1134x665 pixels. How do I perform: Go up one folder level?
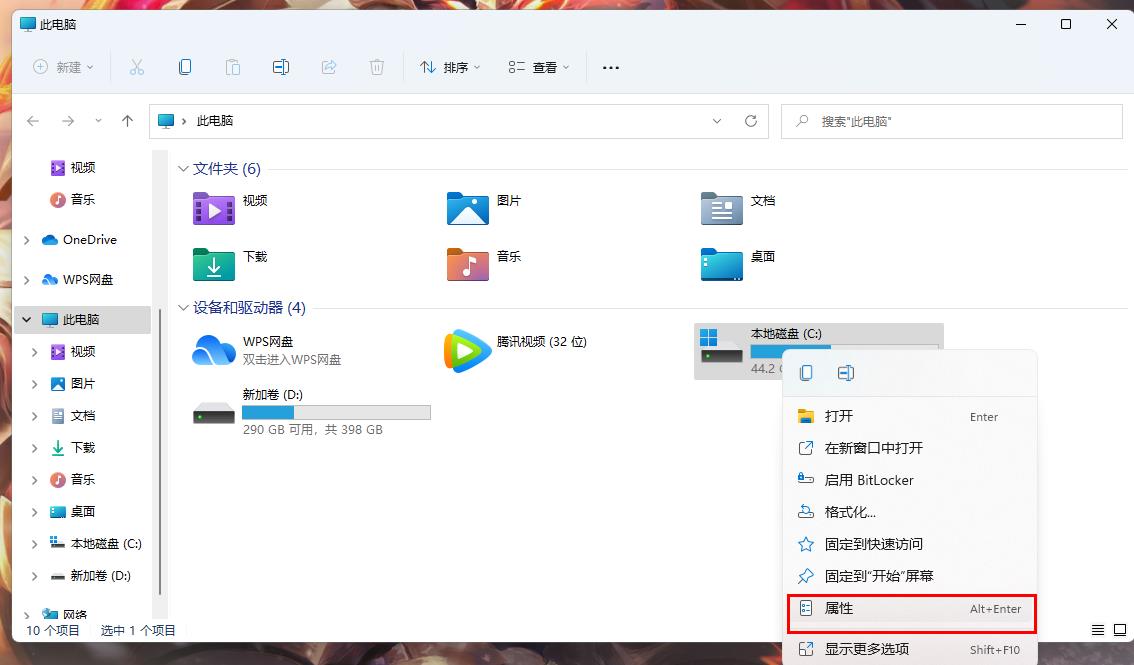pos(127,121)
